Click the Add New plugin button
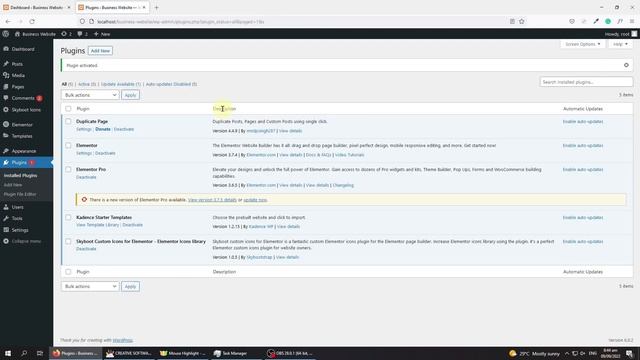640x360 pixels. (x=100, y=51)
